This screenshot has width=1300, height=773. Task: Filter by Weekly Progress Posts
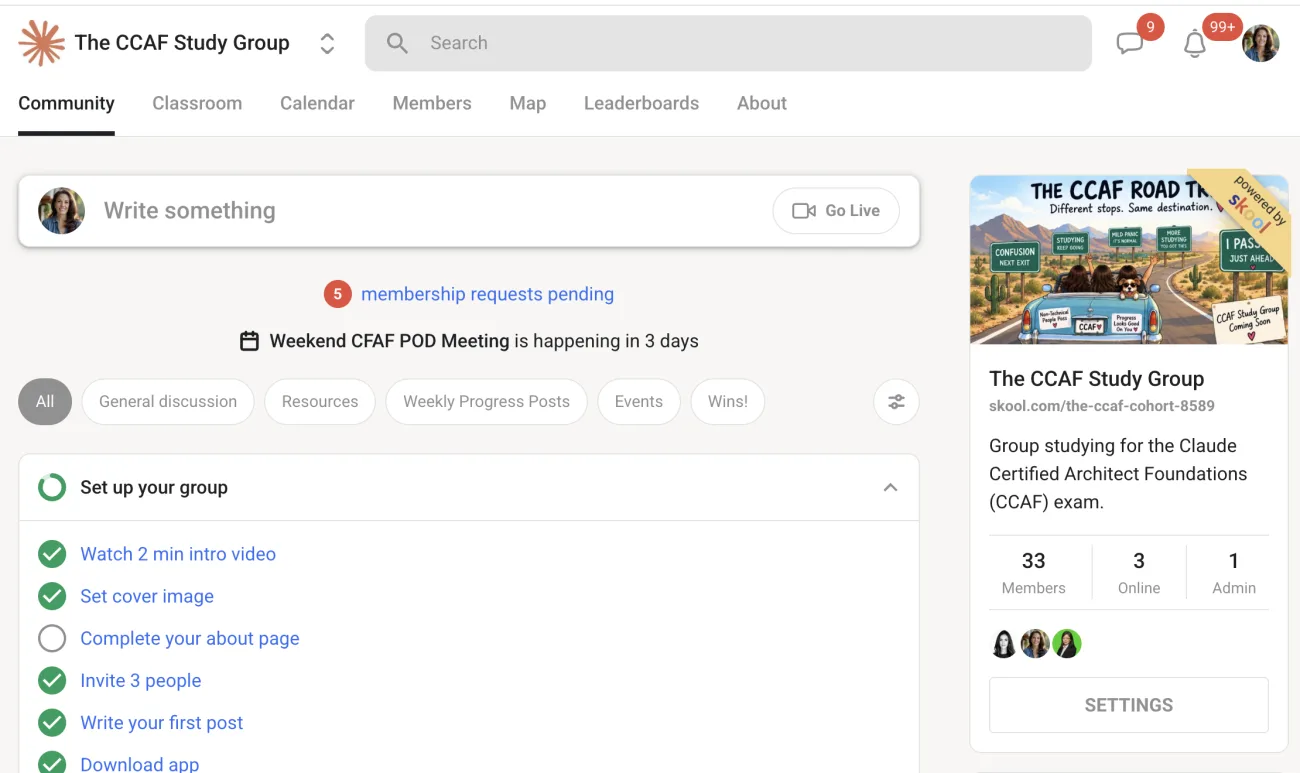pyautogui.click(x=486, y=402)
